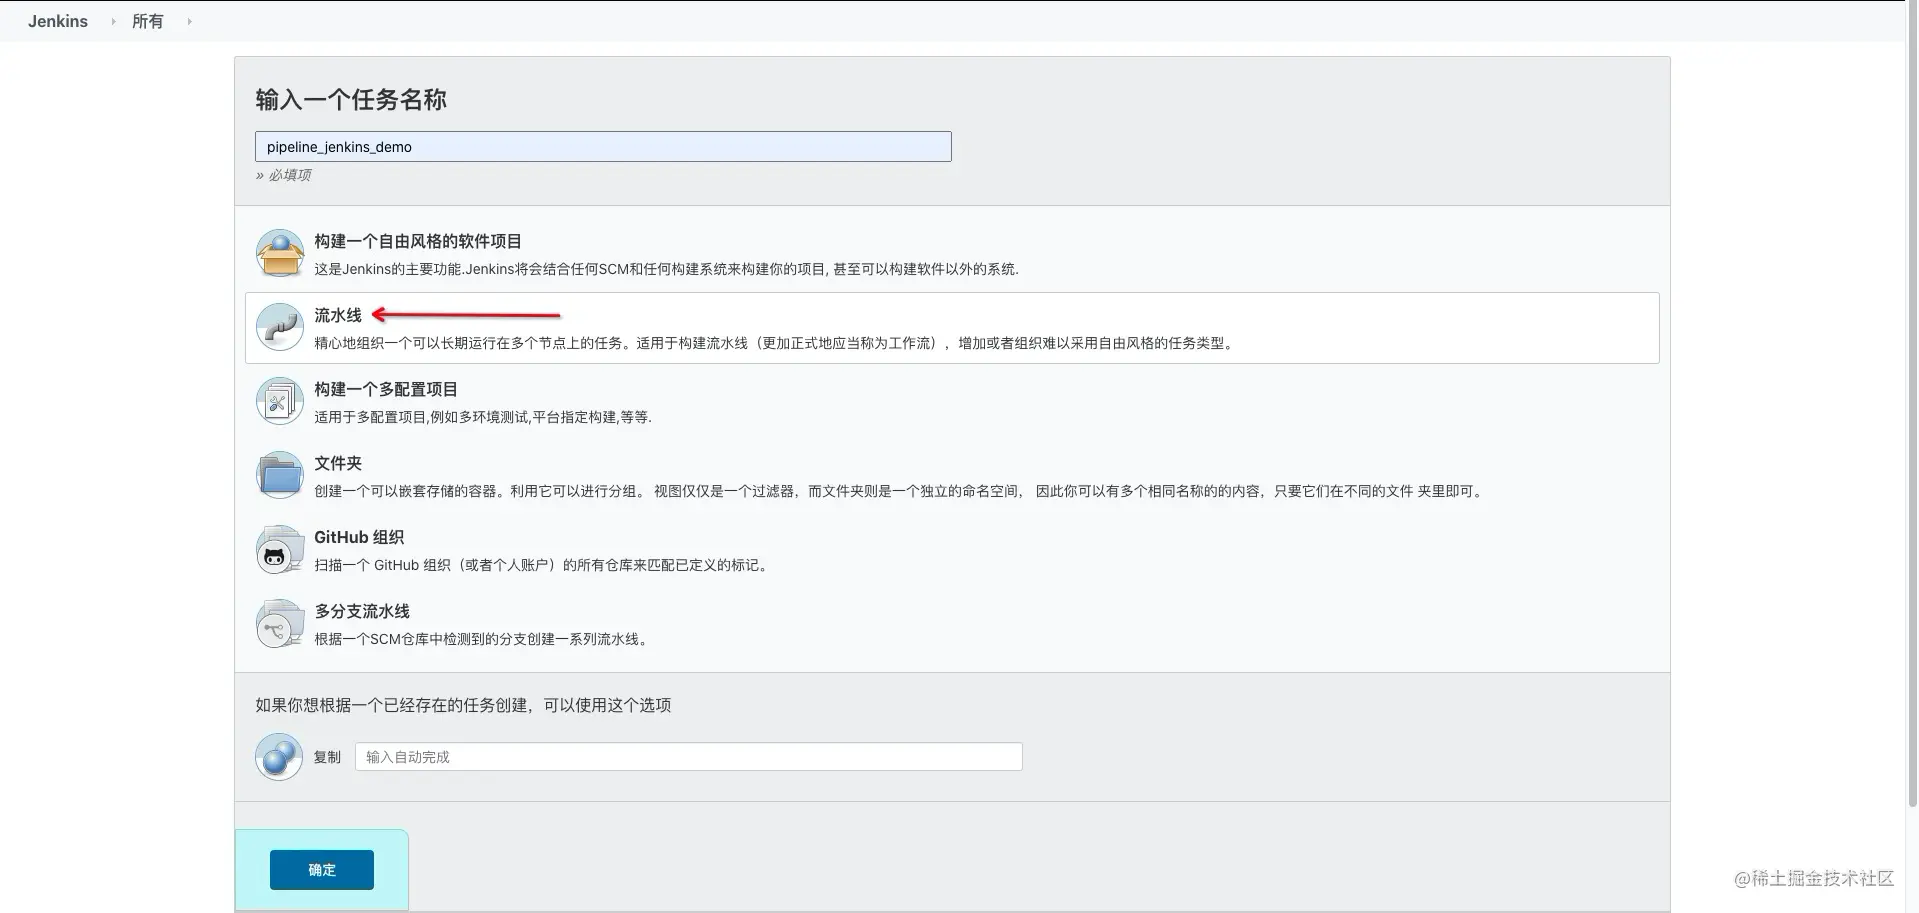Confirm with the 确定 button

(x=322, y=870)
